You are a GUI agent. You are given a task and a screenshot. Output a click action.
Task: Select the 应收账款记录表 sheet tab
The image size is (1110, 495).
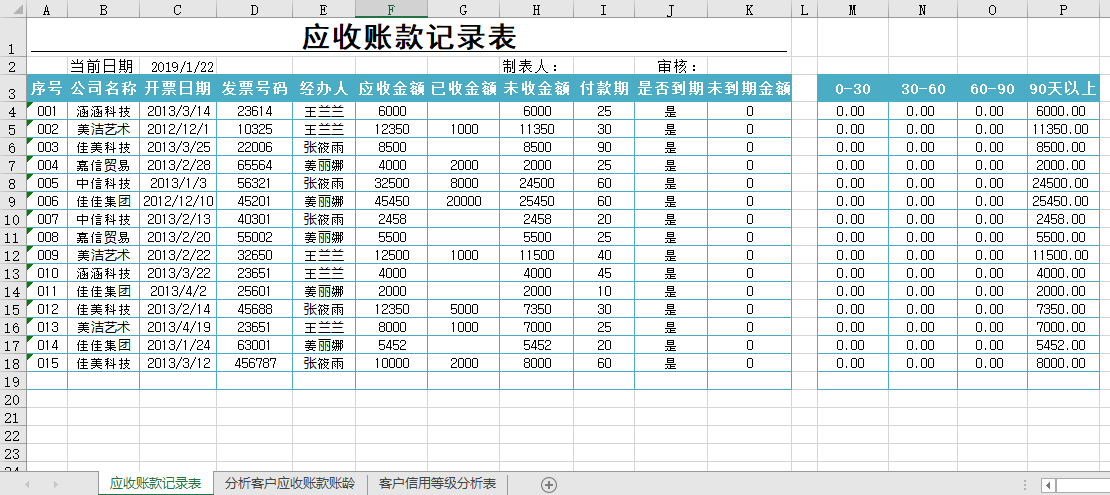pyautogui.click(x=155, y=484)
